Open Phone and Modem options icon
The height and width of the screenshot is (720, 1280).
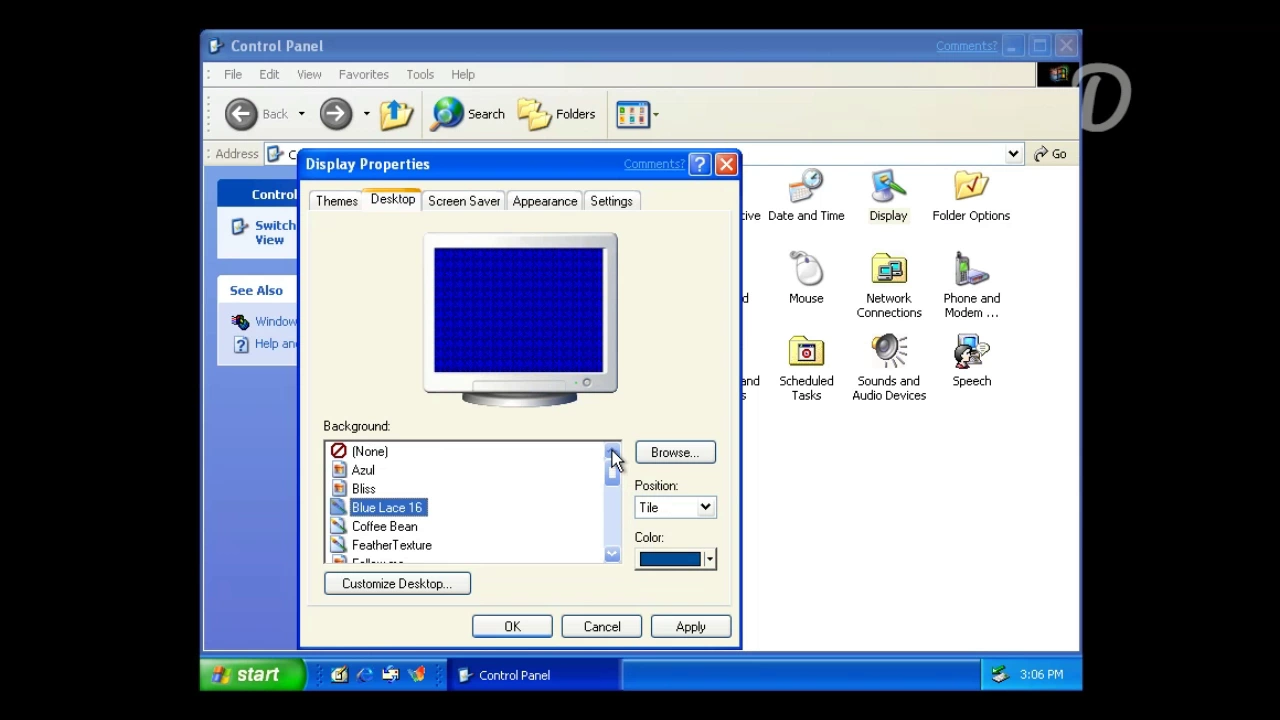(971, 286)
